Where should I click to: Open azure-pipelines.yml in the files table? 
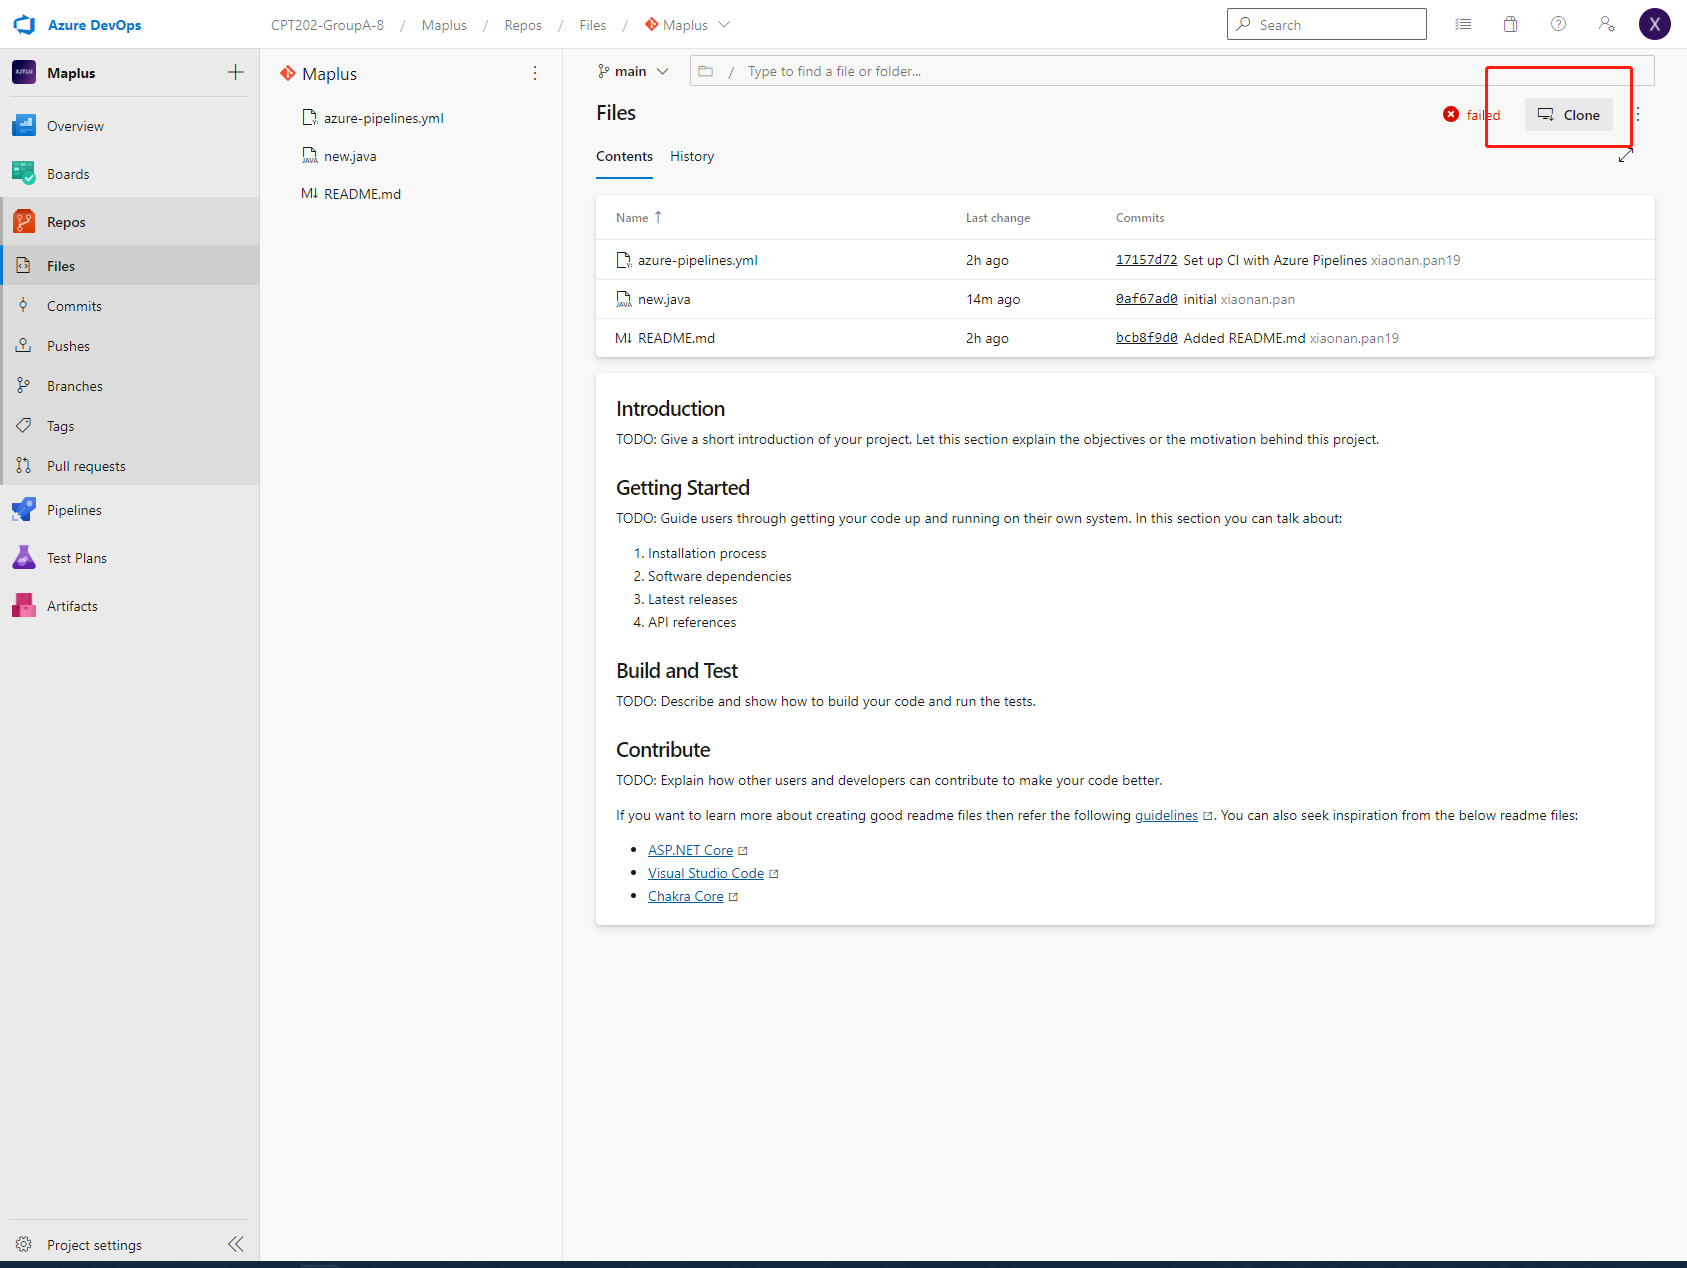point(698,260)
